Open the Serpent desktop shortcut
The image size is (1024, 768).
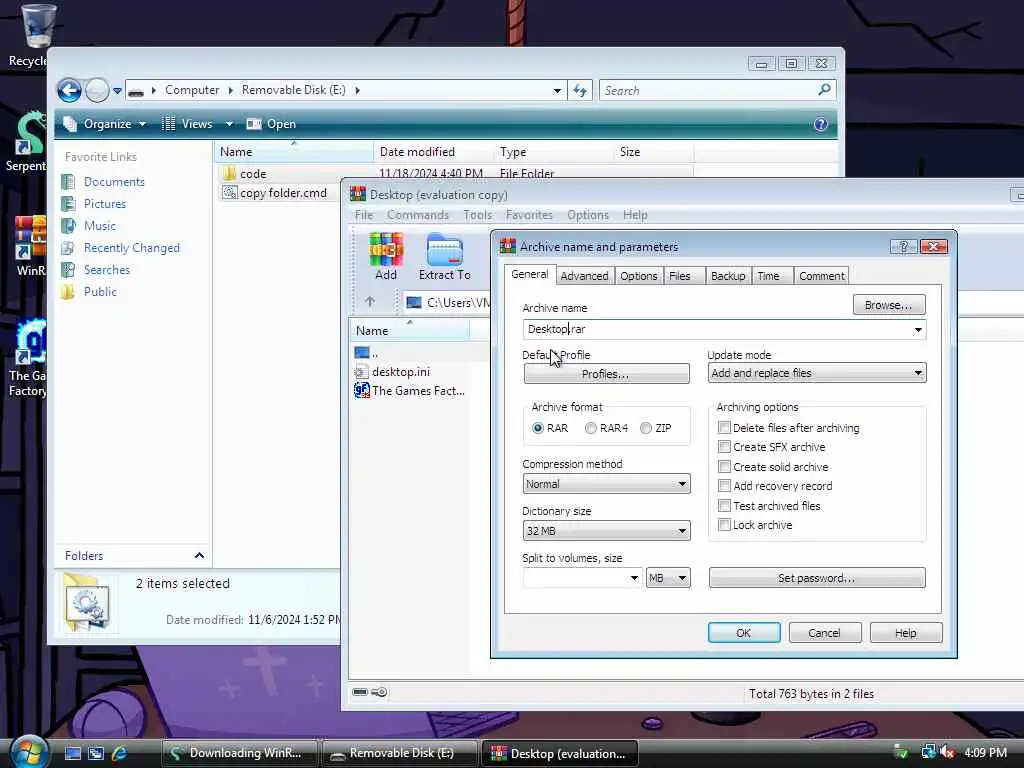pos(26,141)
